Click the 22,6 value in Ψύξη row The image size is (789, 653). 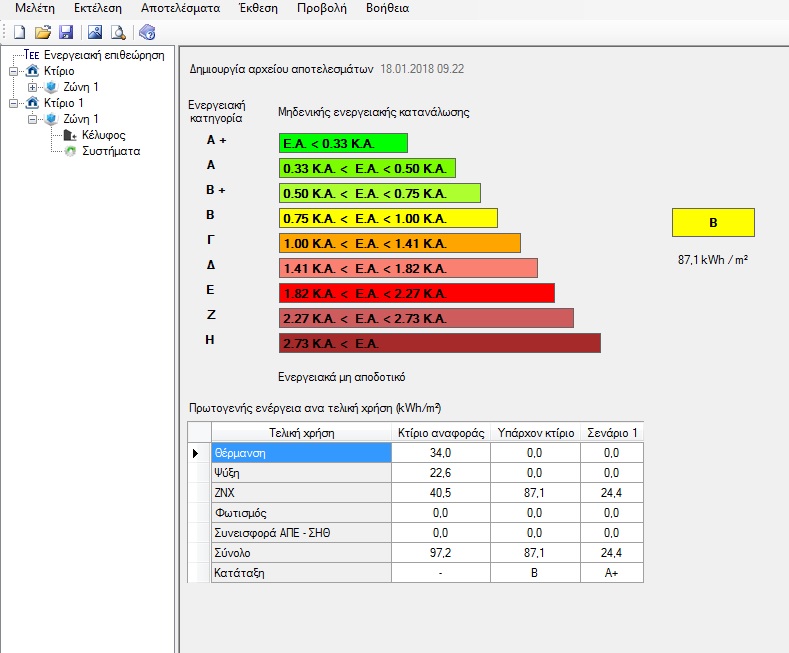tap(441, 473)
